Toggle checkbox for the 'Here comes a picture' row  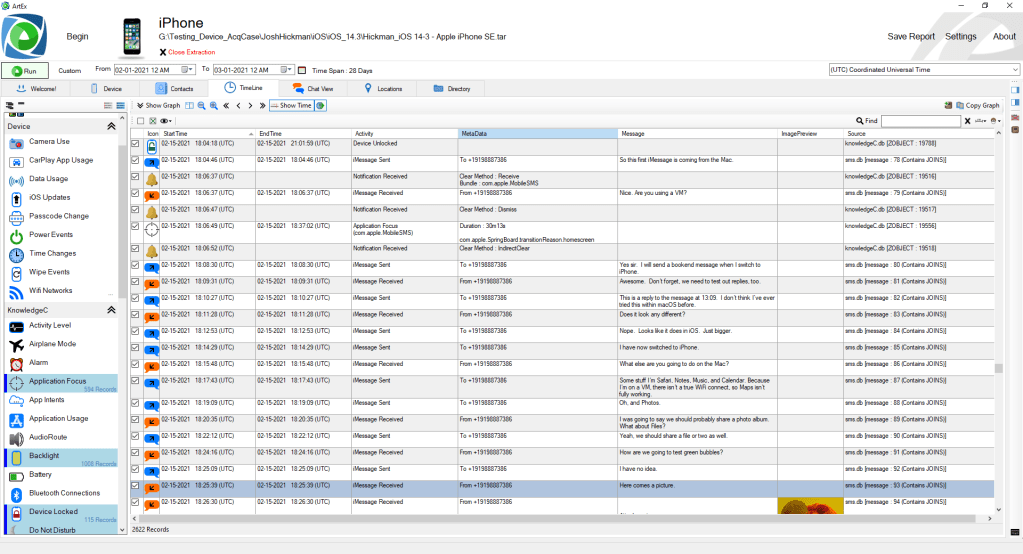(136, 486)
